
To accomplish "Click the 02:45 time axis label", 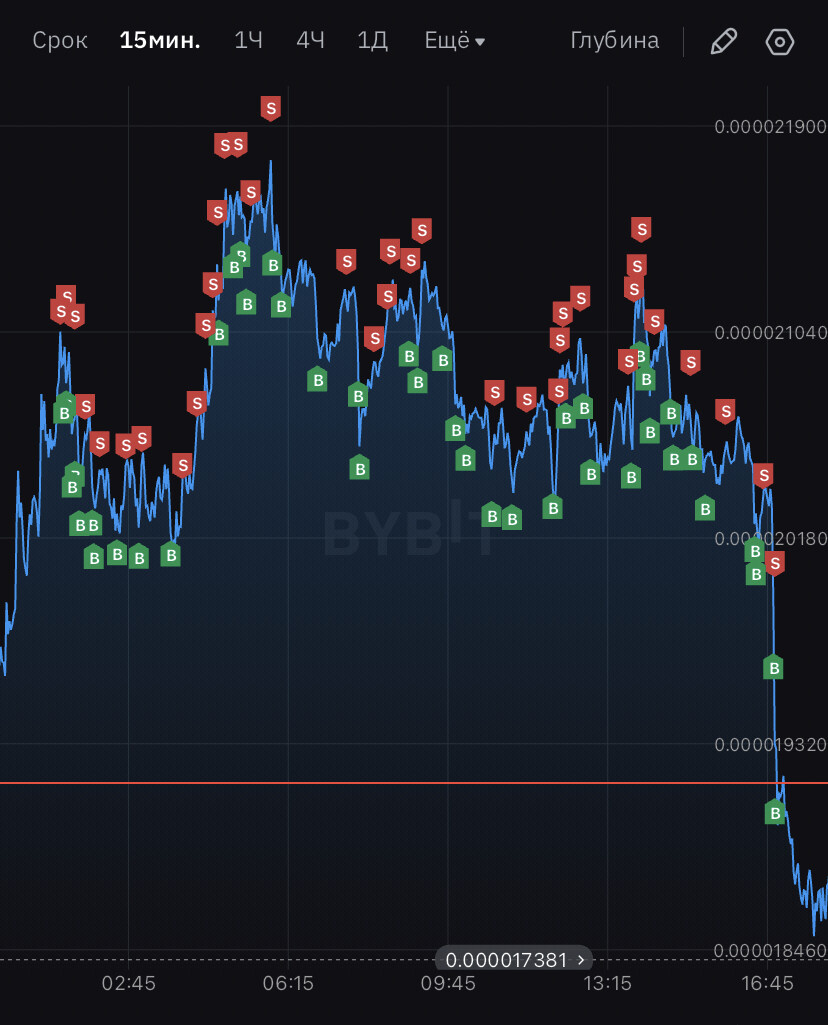I will click(x=129, y=983).
